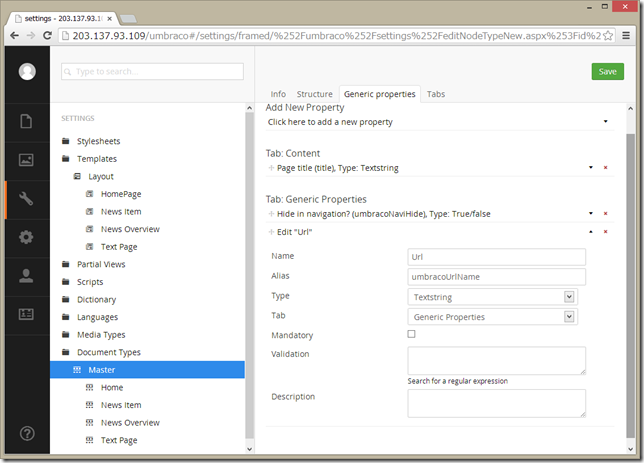This screenshot has width=644, height=463.
Task: Switch to the Tabs tab
Action: tap(436, 94)
